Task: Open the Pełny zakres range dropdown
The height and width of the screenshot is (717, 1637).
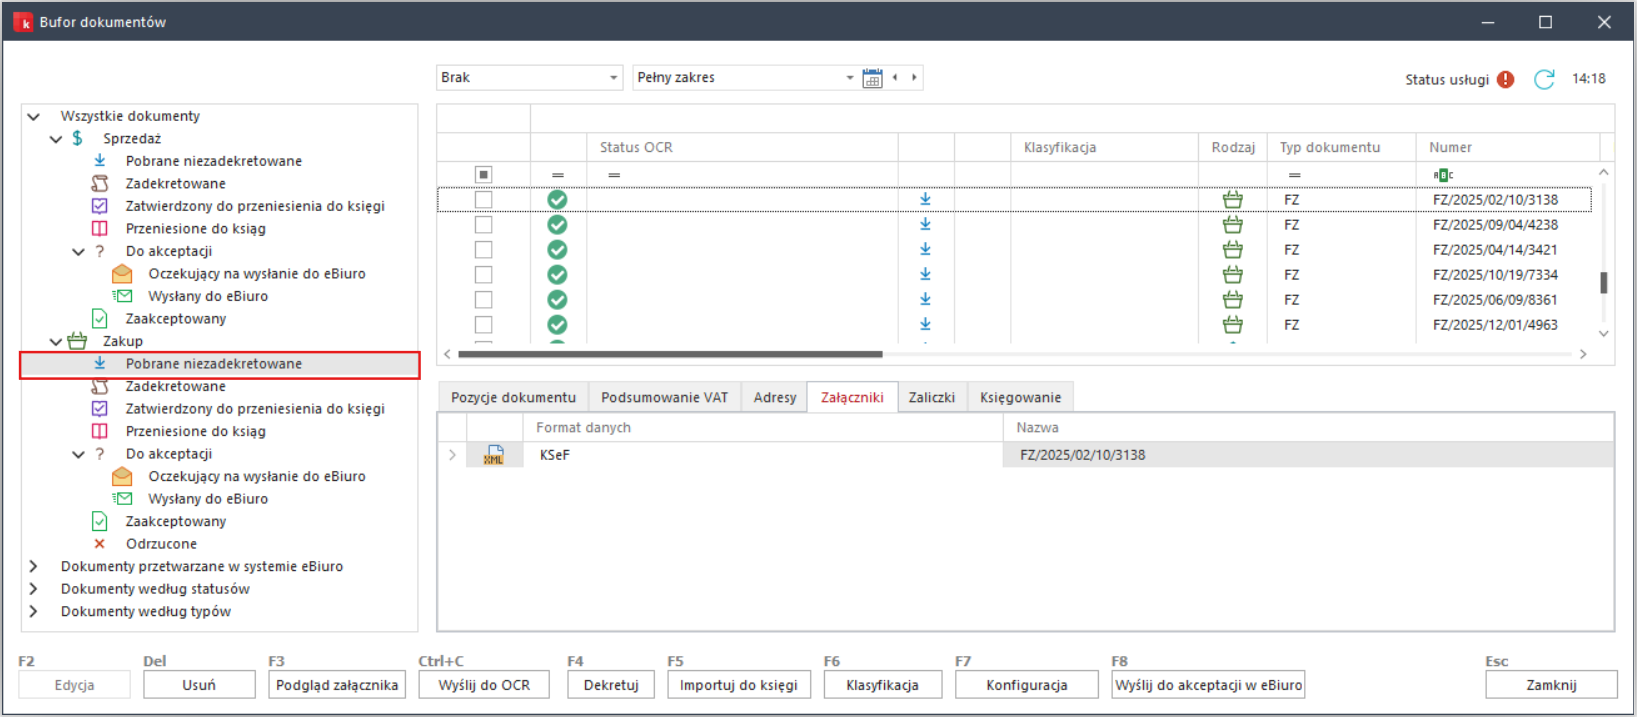Action: point(849,78)
